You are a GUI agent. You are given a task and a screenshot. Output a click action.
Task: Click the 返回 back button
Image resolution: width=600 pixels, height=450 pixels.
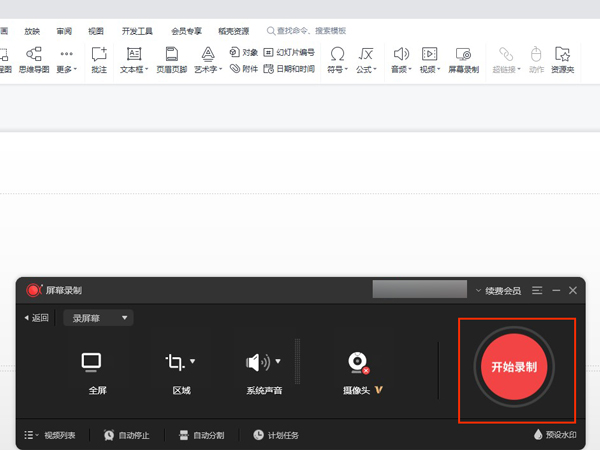click(x=36, y=318)
